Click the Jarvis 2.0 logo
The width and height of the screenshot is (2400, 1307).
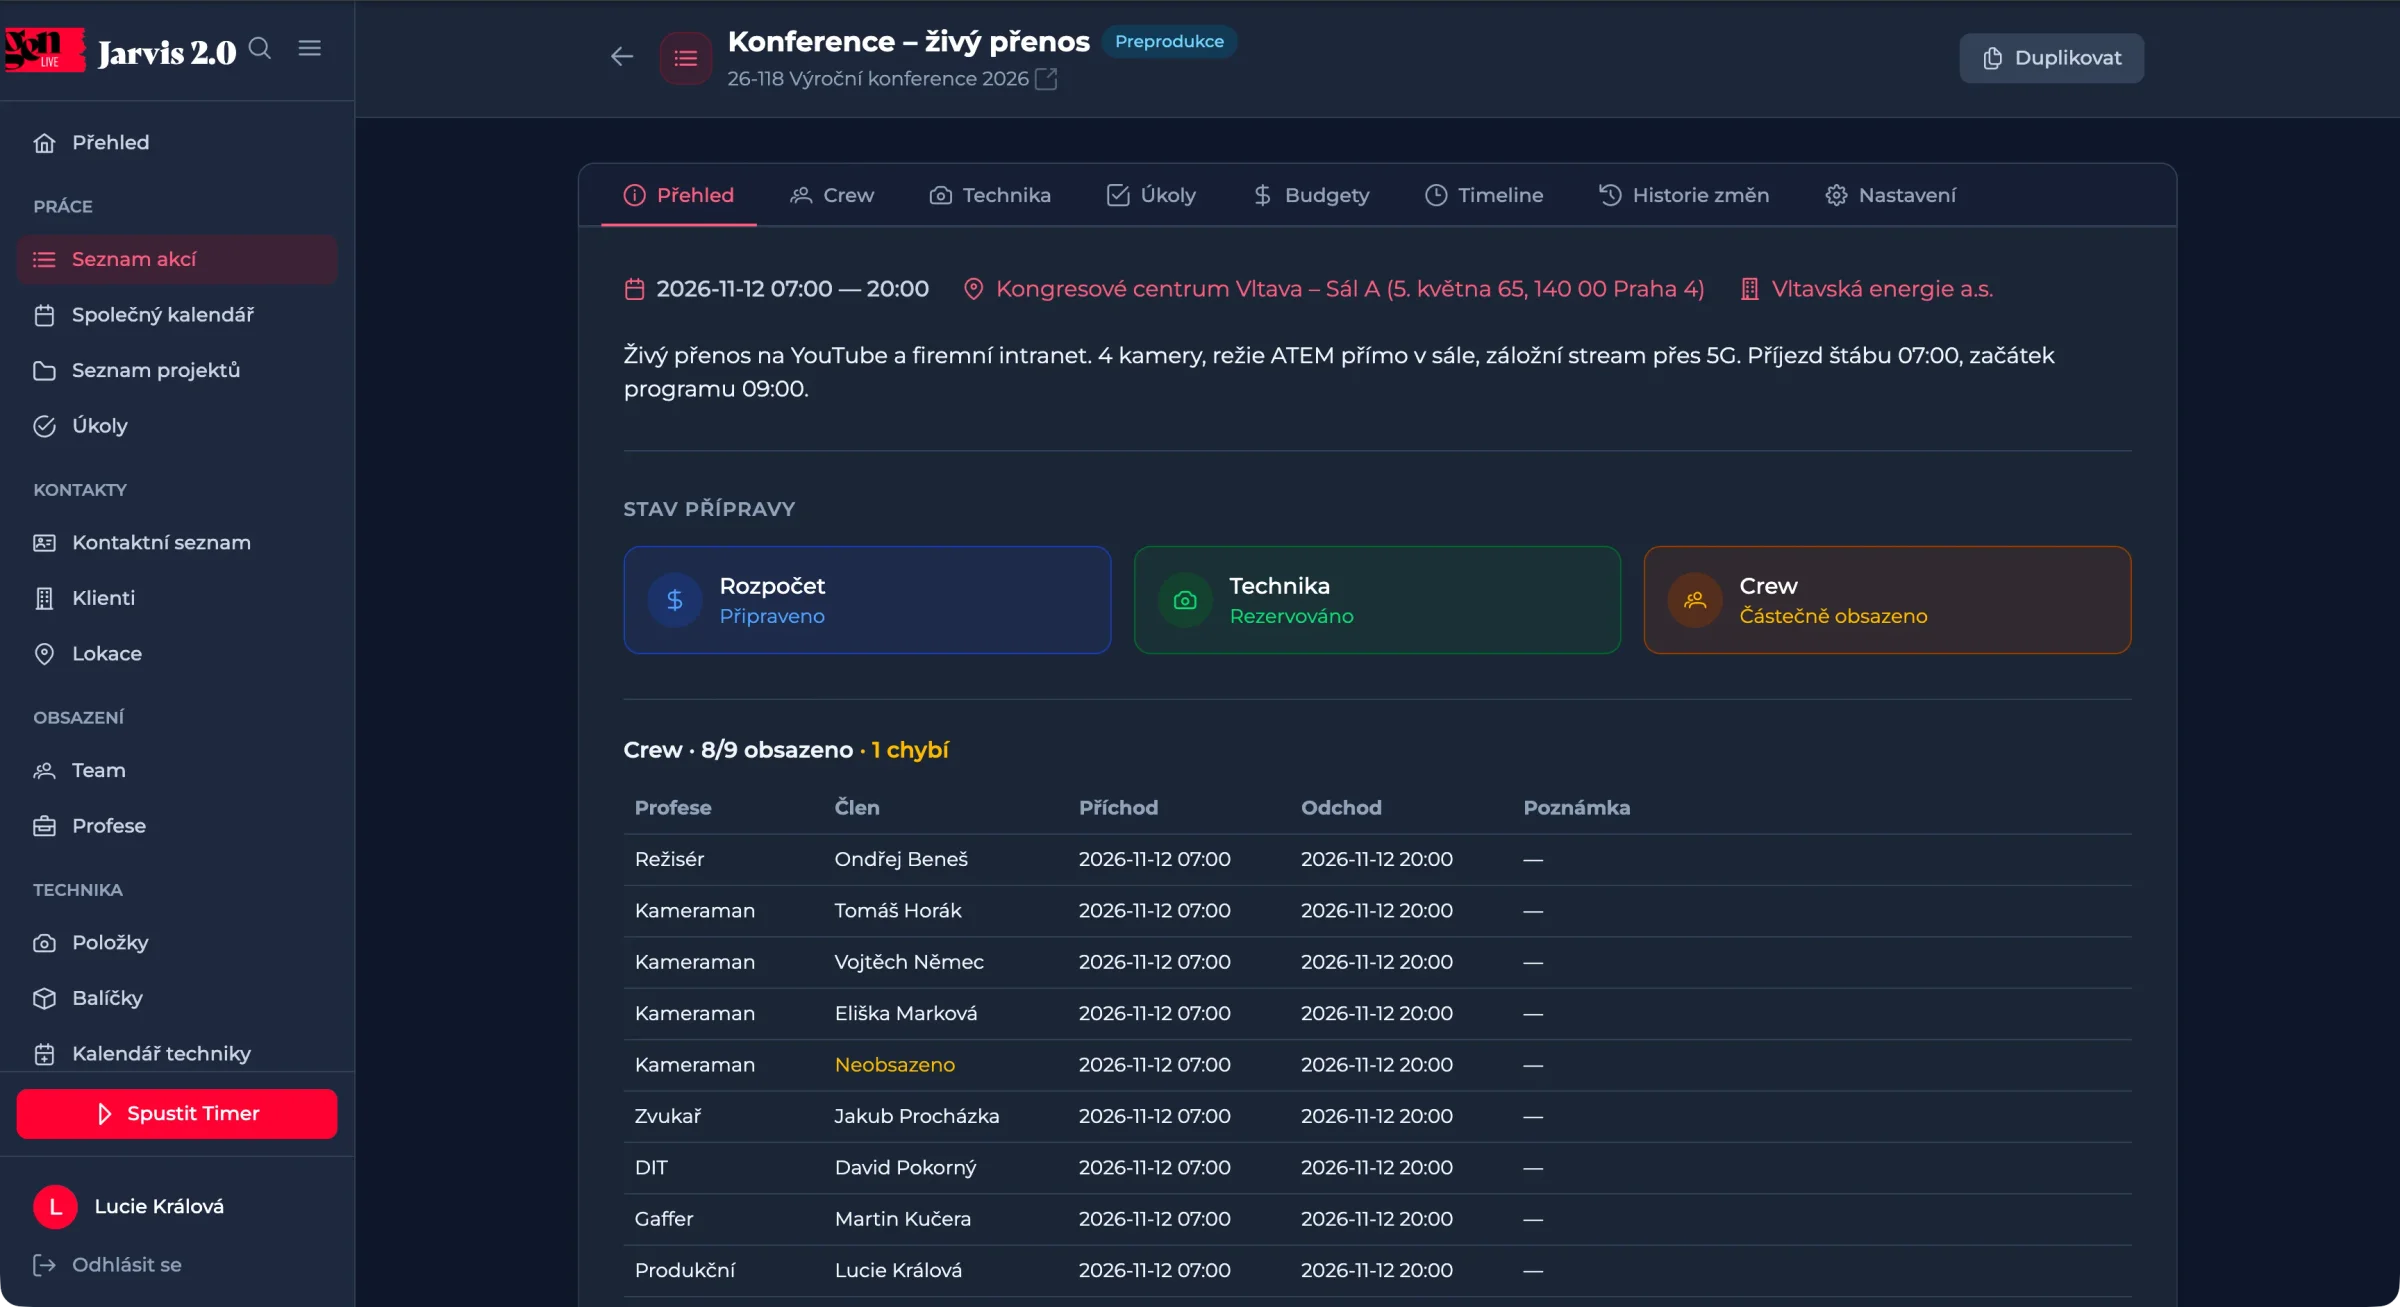pos(120,50)
